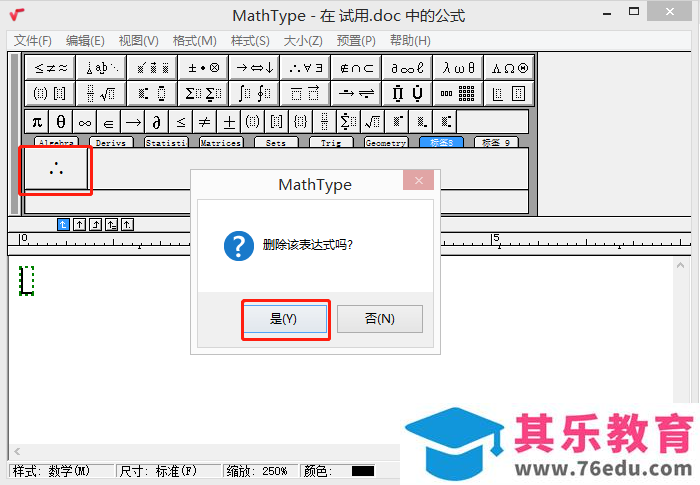This screenshot has height=485, width=700.
Task: Open the integral templates palette
Action: point(254,93)
